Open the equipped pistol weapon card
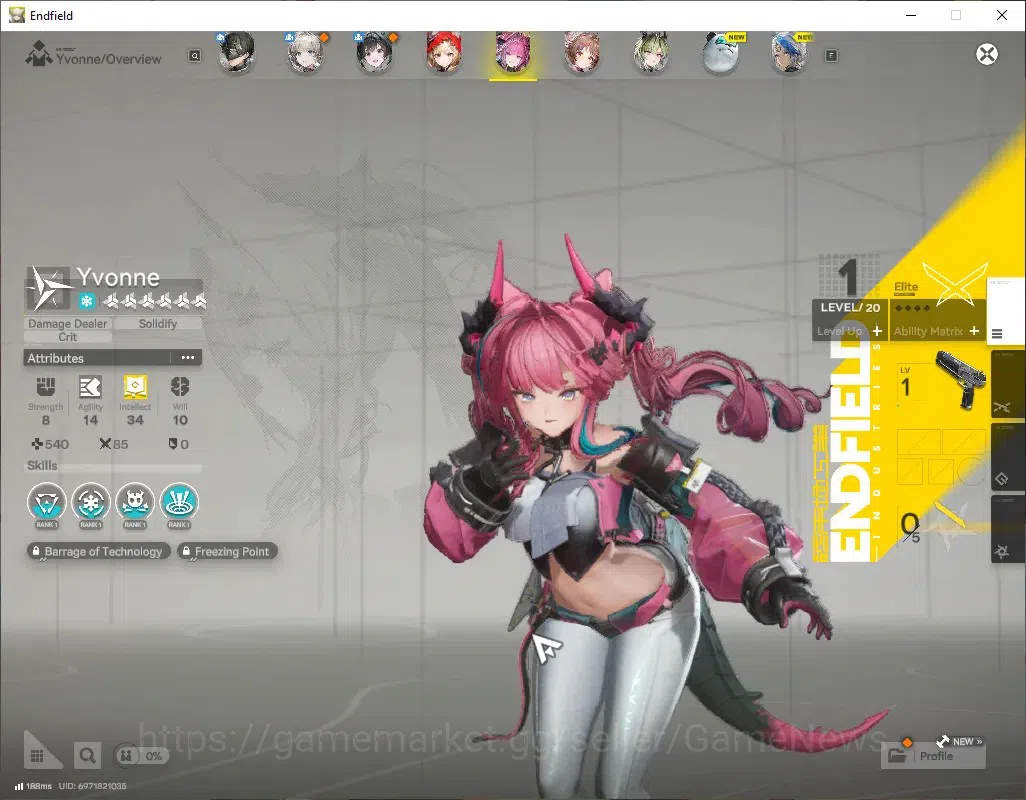1026x800 pixels. (x=940, y=385)
